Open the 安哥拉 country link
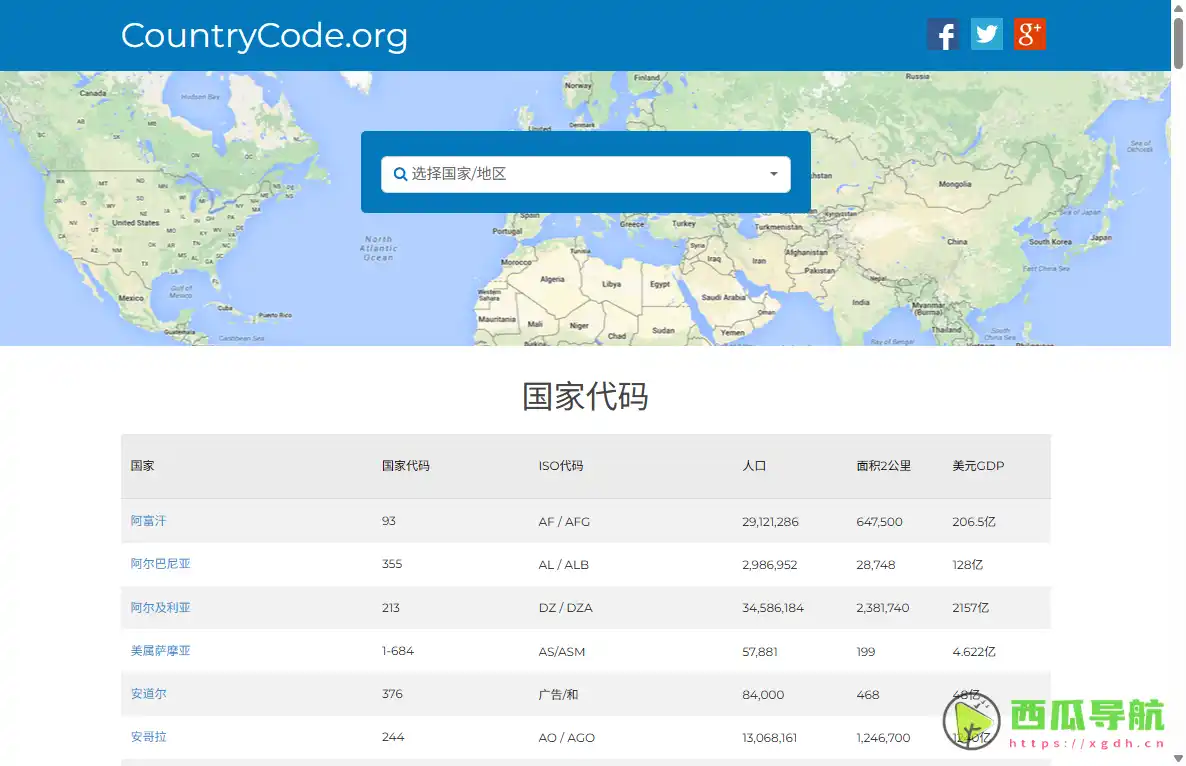The height and width of the screenshot is (766, 1186). point(148,737)
